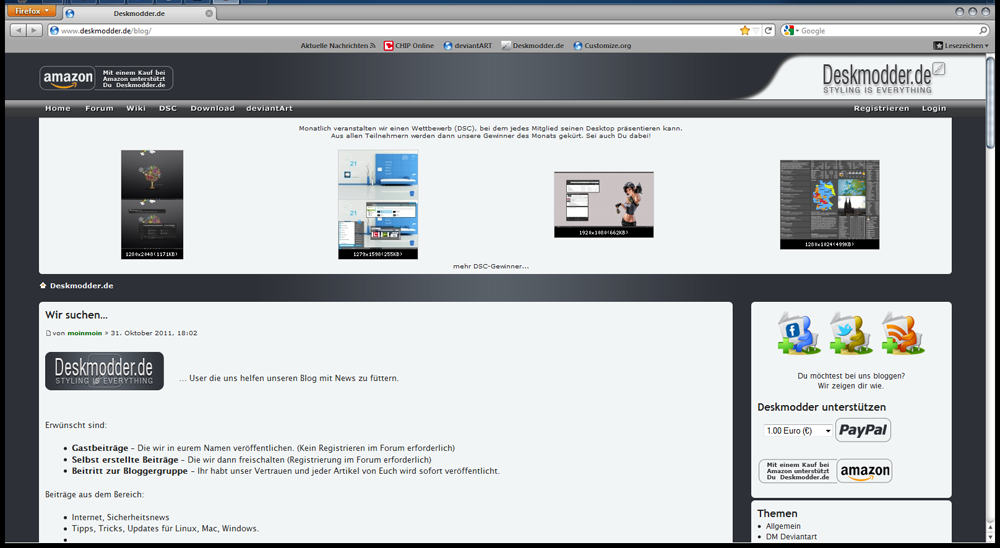The image size is (1000, 548).
Task: Open Aktuelle Nachrichten bookmark feed
Action: pyautogui.click(x=338, y=46)
